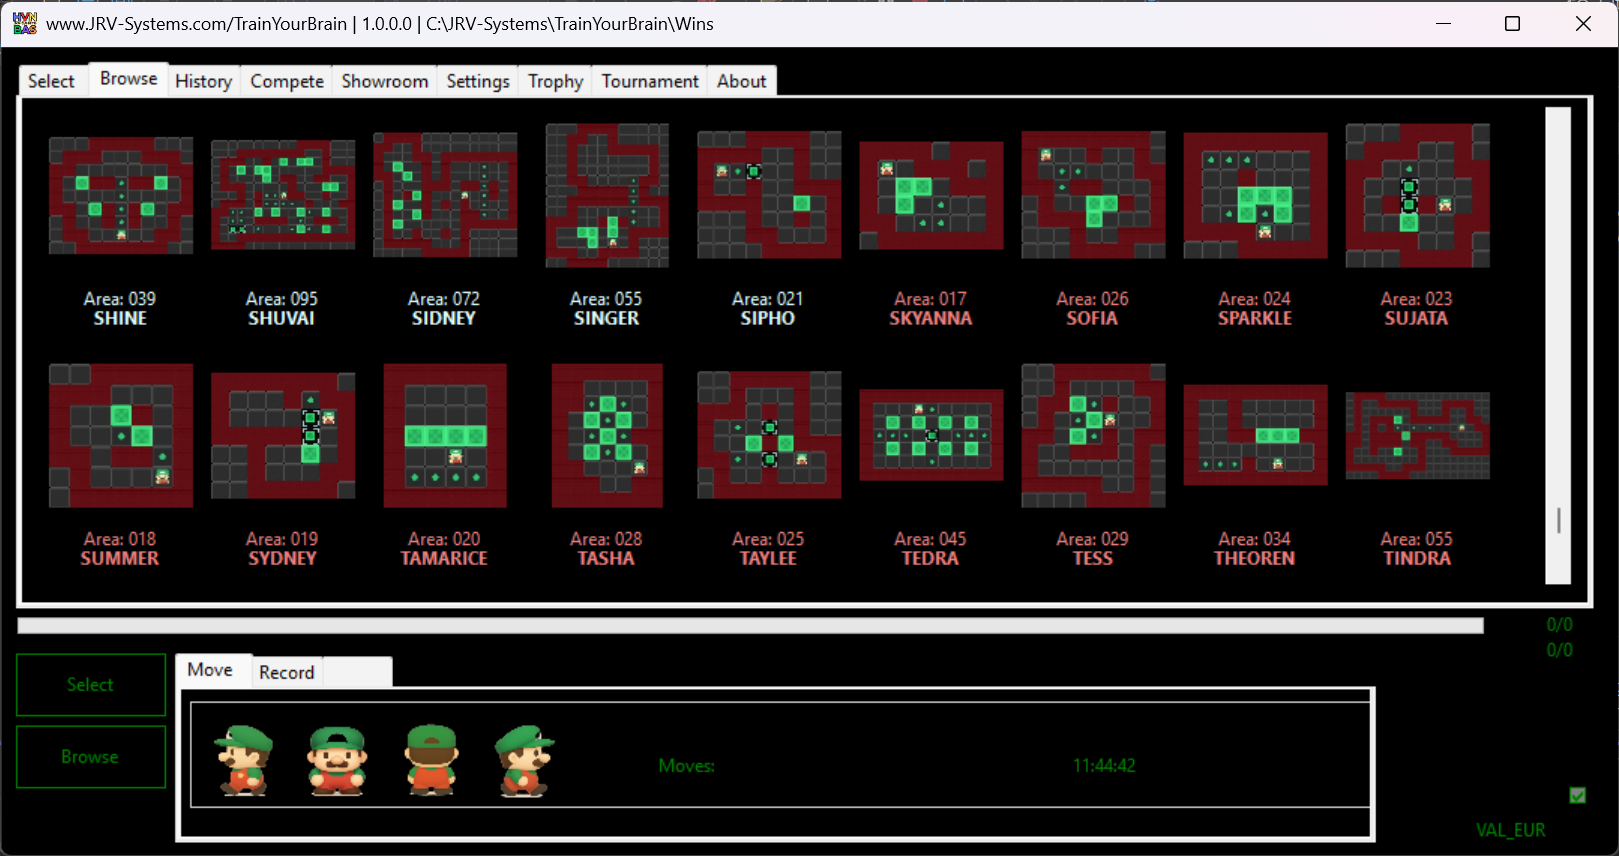Pick the SUJATA Area 023 level thumbnail
The height and width of the screenshot is (856, 1619).
coord(1417,195)
